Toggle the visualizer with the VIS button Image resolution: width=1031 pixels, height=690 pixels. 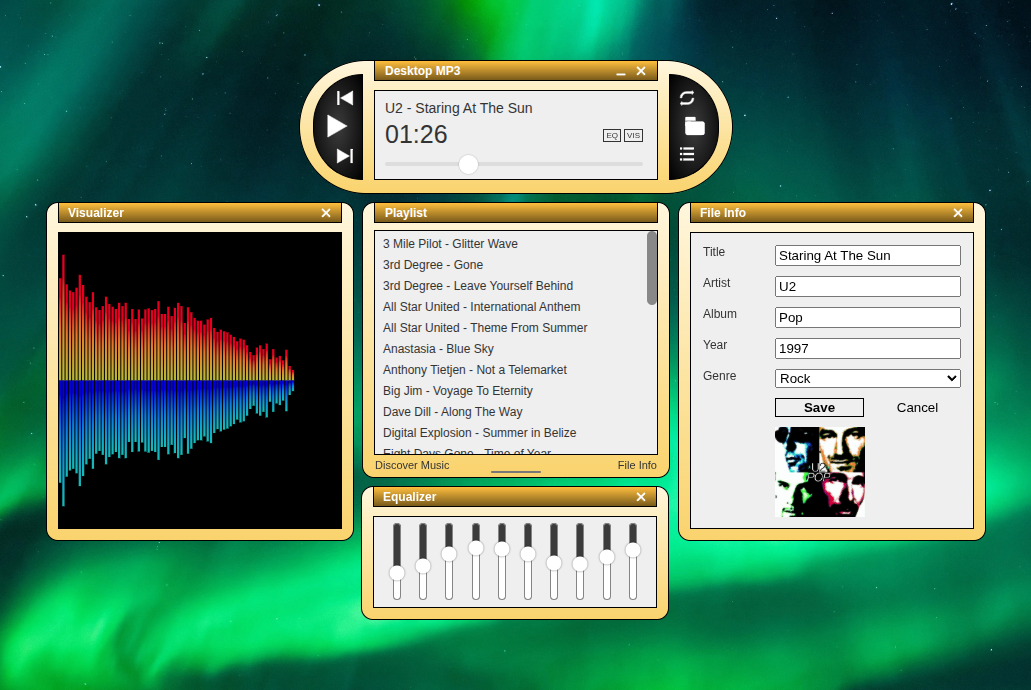tap(632, 135)
